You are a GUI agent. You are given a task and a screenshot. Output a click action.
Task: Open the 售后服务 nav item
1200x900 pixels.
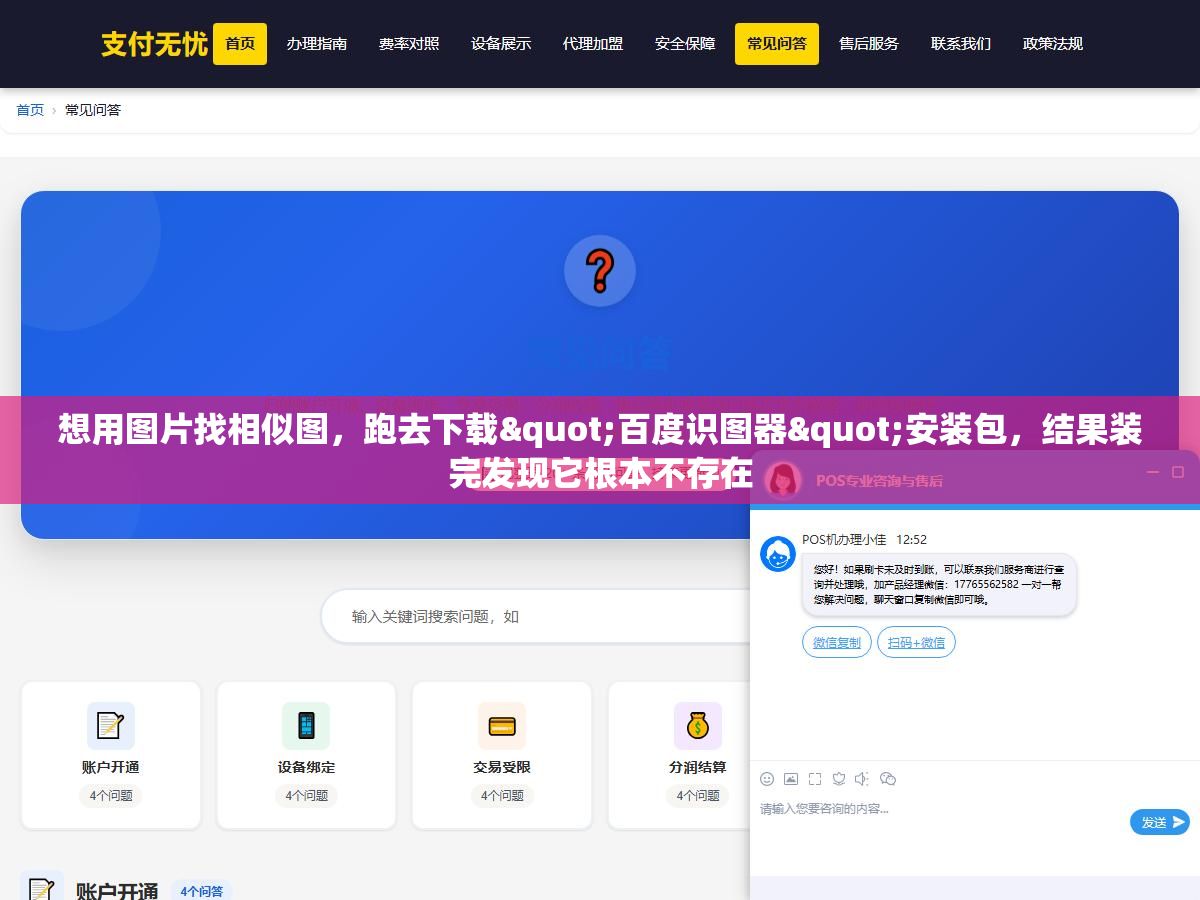[x=869, y=44]
